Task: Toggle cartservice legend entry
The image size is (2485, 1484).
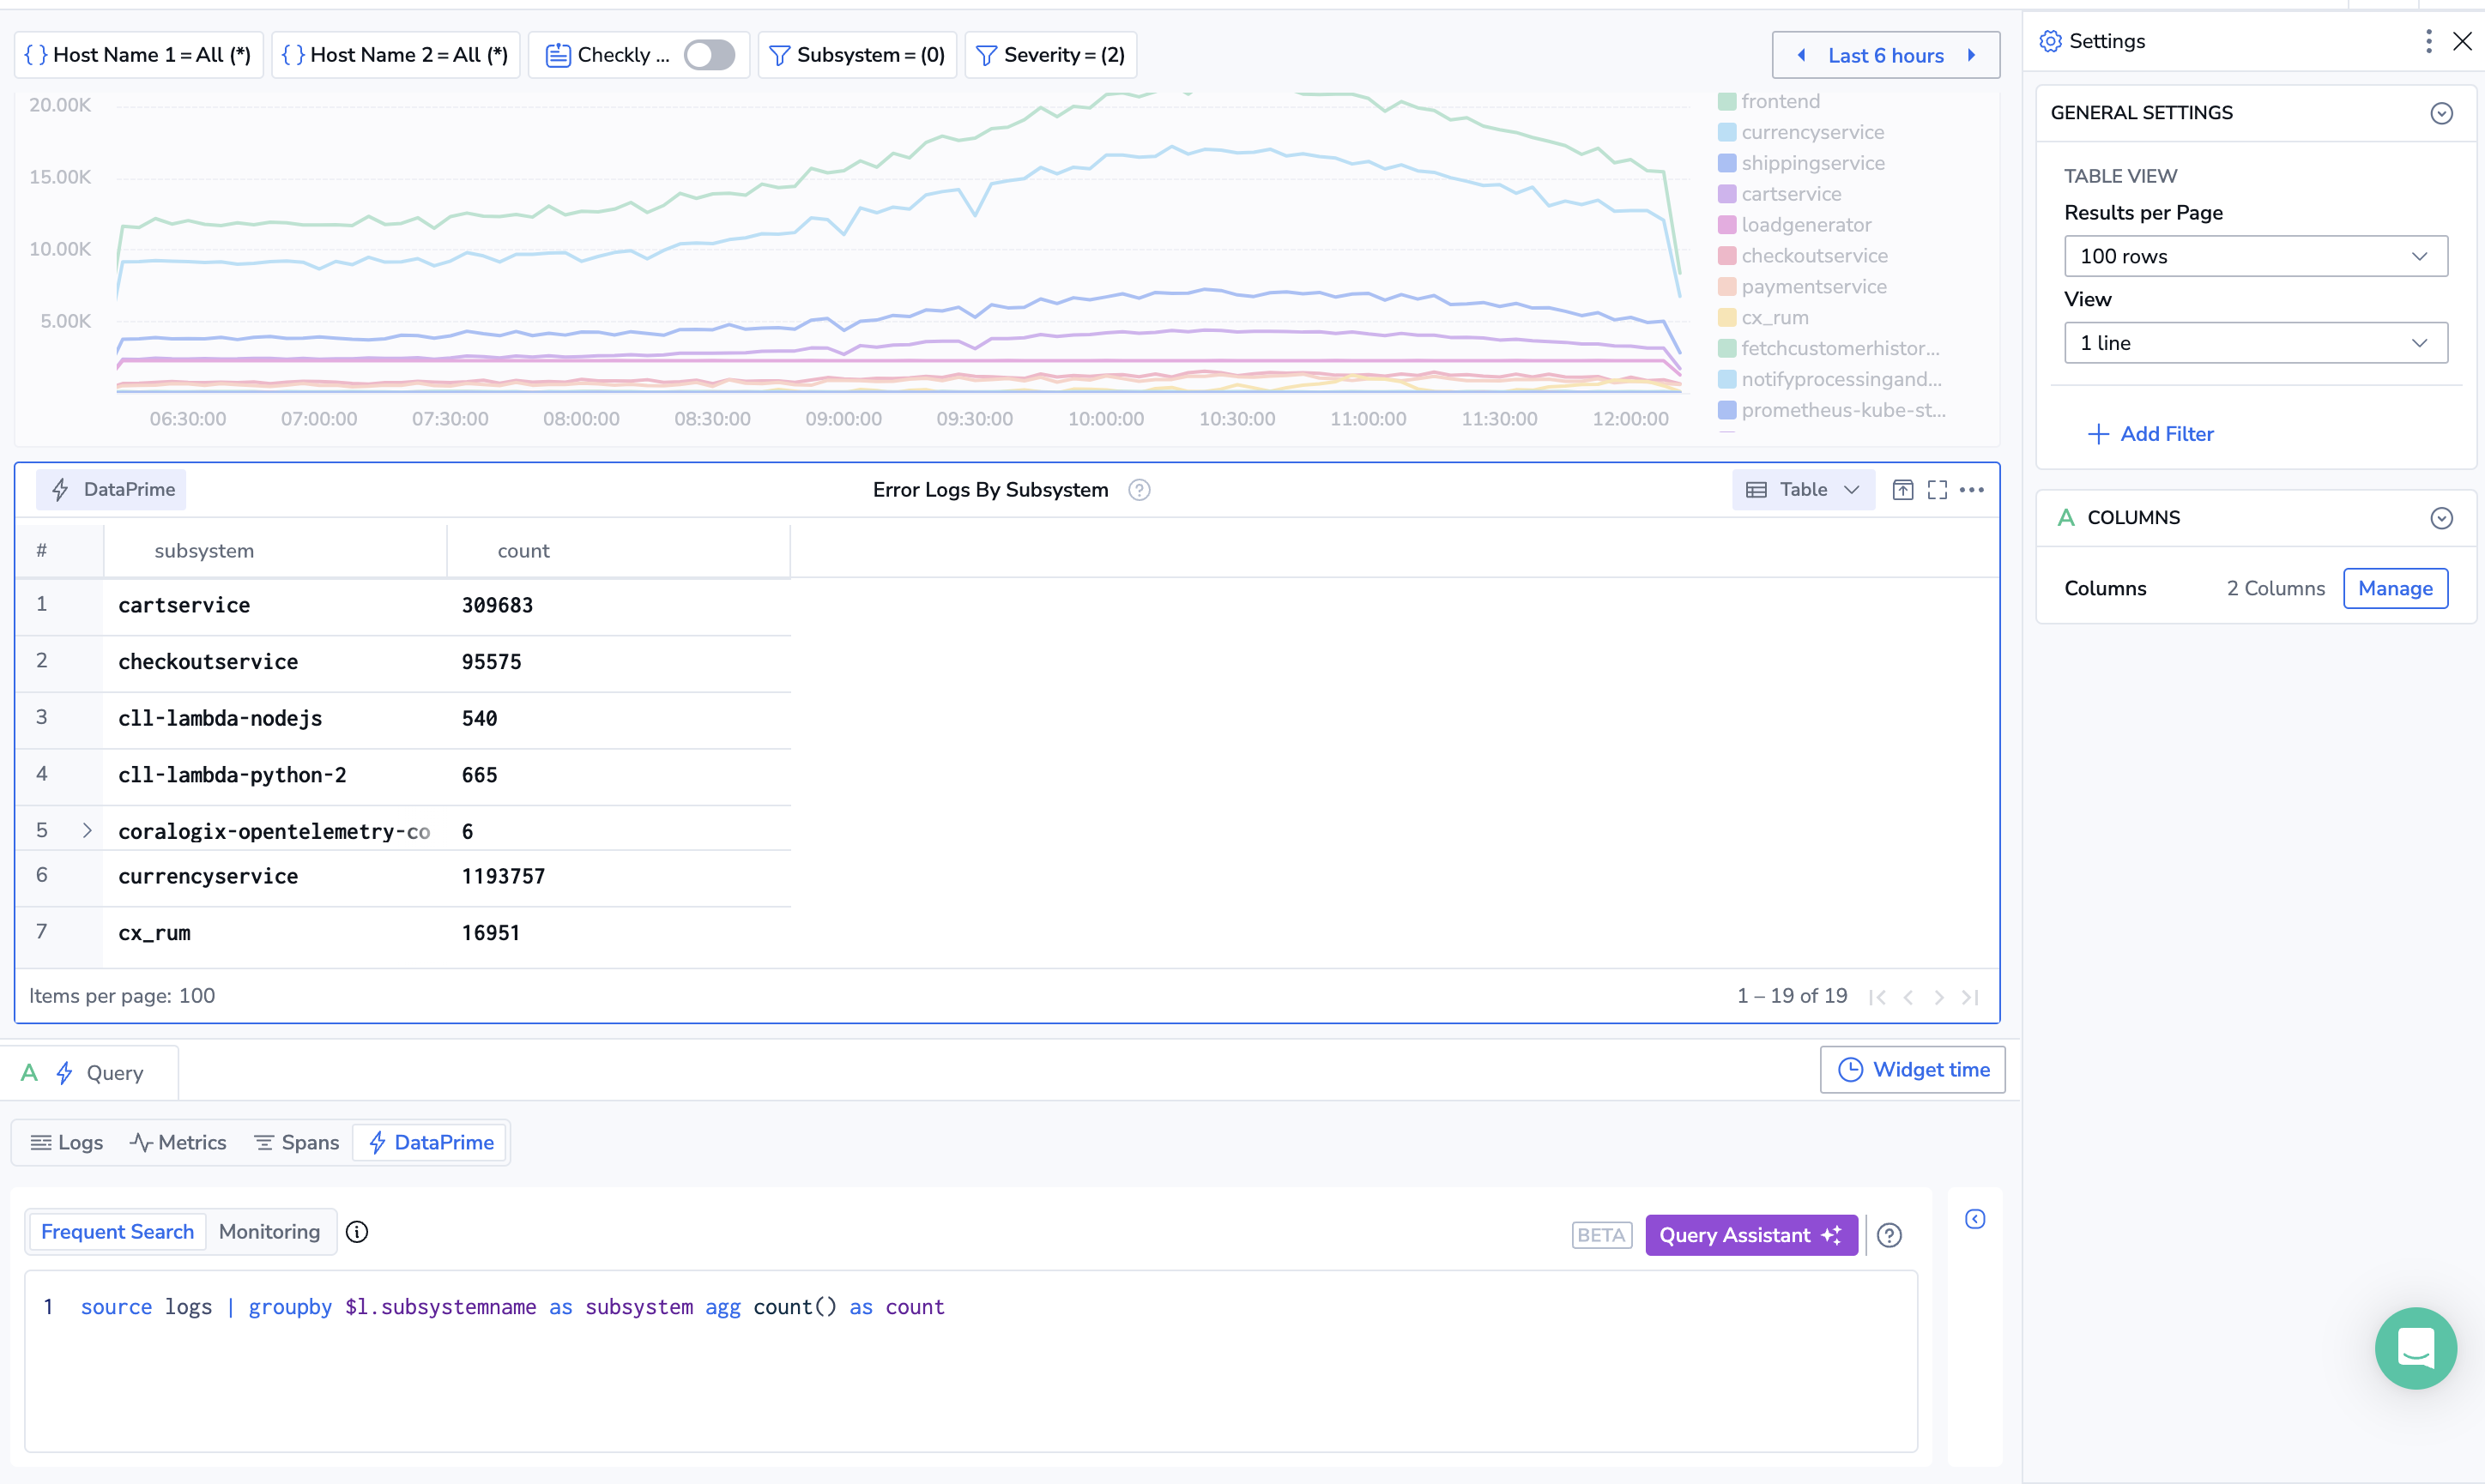Action: (1779, 194)
